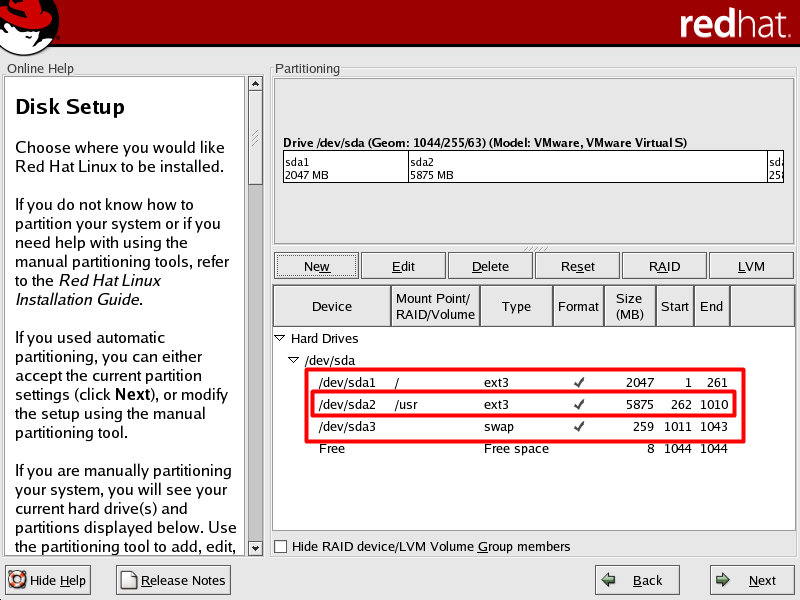This screenshot has width=800, height=600.
Task: Click the pane divider grip below drive map
Action: [535, 248]
